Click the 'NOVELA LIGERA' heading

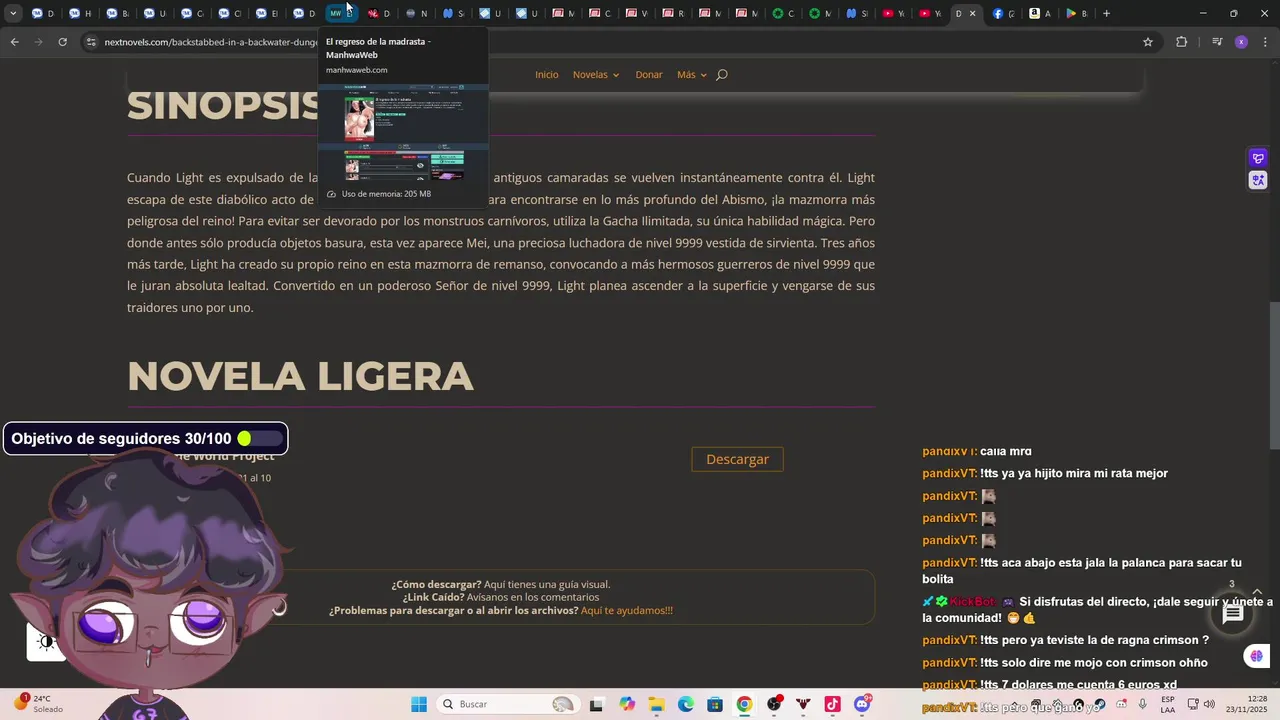[300, 376]
